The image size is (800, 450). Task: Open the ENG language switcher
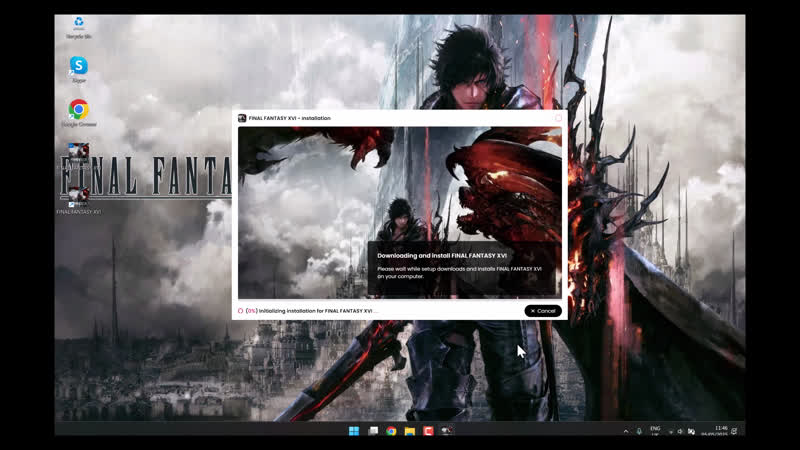tap(655, 431)
